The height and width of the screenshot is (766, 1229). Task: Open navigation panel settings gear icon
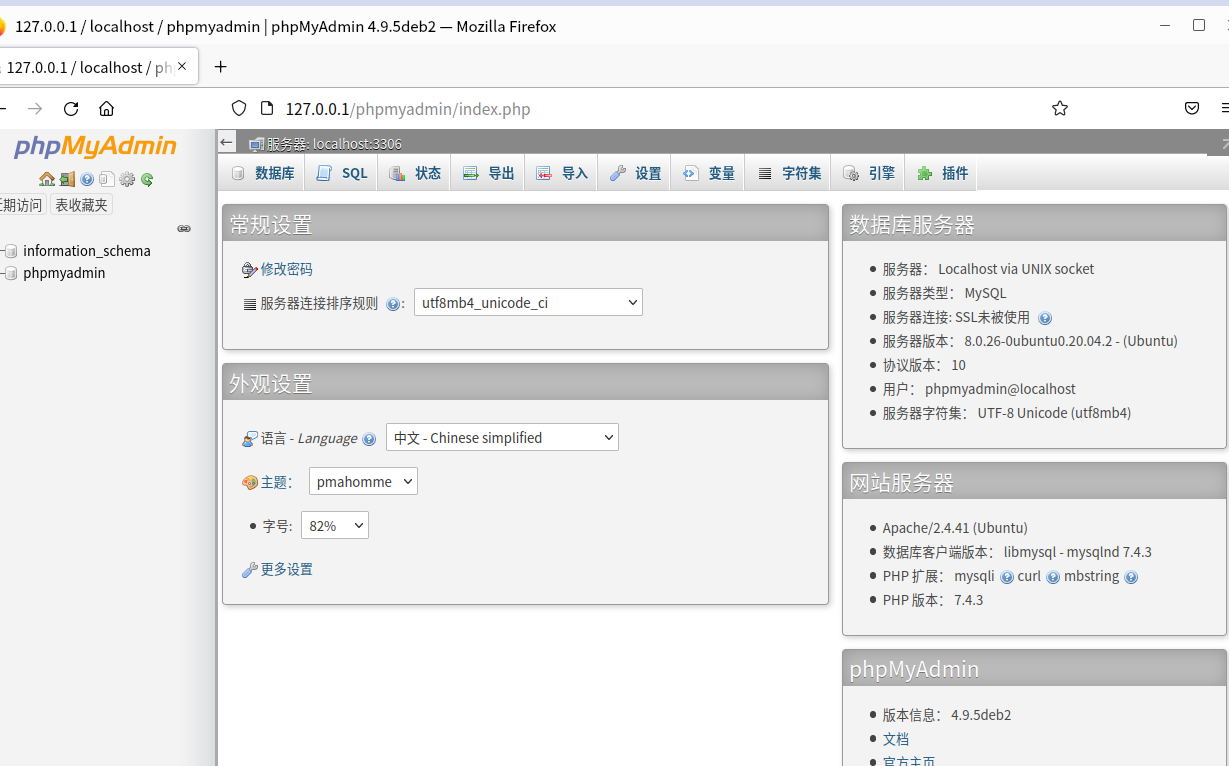(127, 180)
